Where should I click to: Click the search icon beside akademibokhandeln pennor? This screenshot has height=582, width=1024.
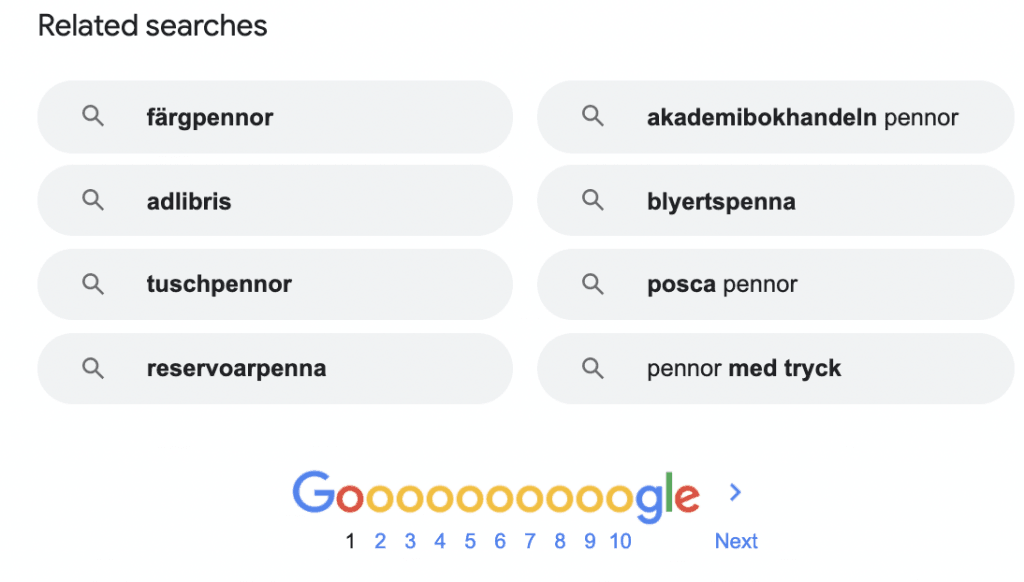point(593,117)
